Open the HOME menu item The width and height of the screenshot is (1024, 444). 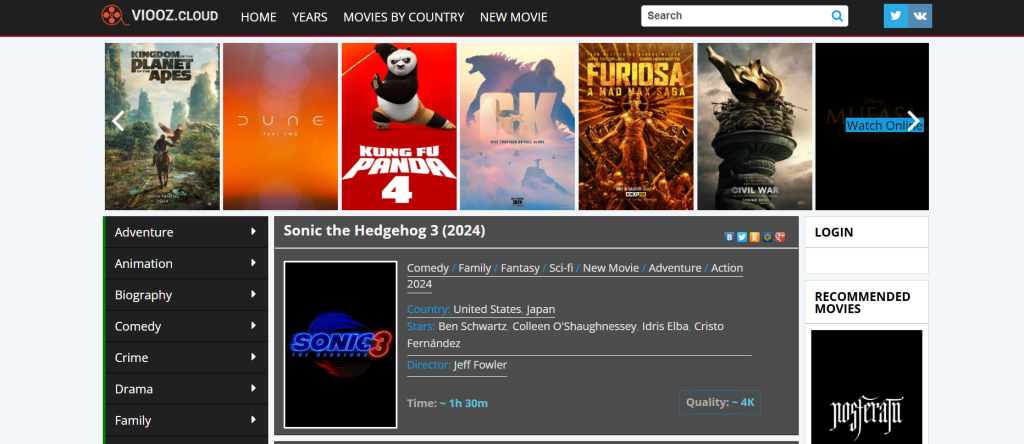(x=259, y=17)
